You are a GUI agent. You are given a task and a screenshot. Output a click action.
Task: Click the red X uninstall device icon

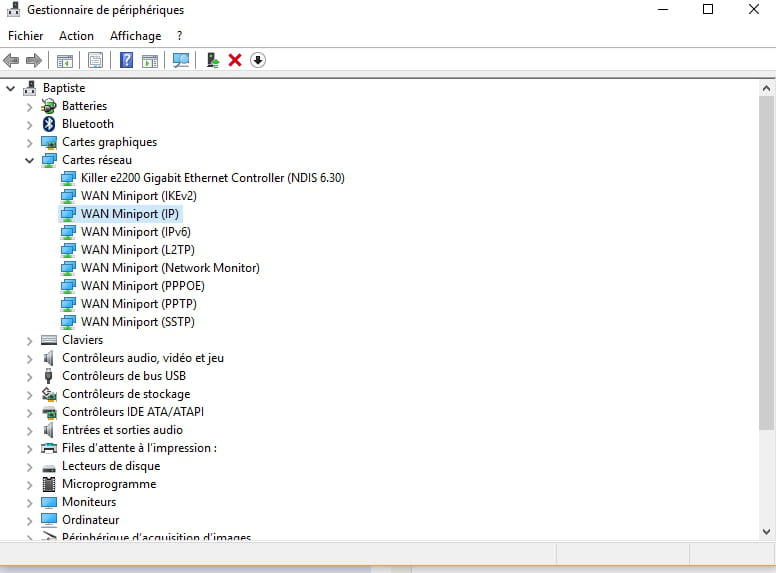point(235,60)
